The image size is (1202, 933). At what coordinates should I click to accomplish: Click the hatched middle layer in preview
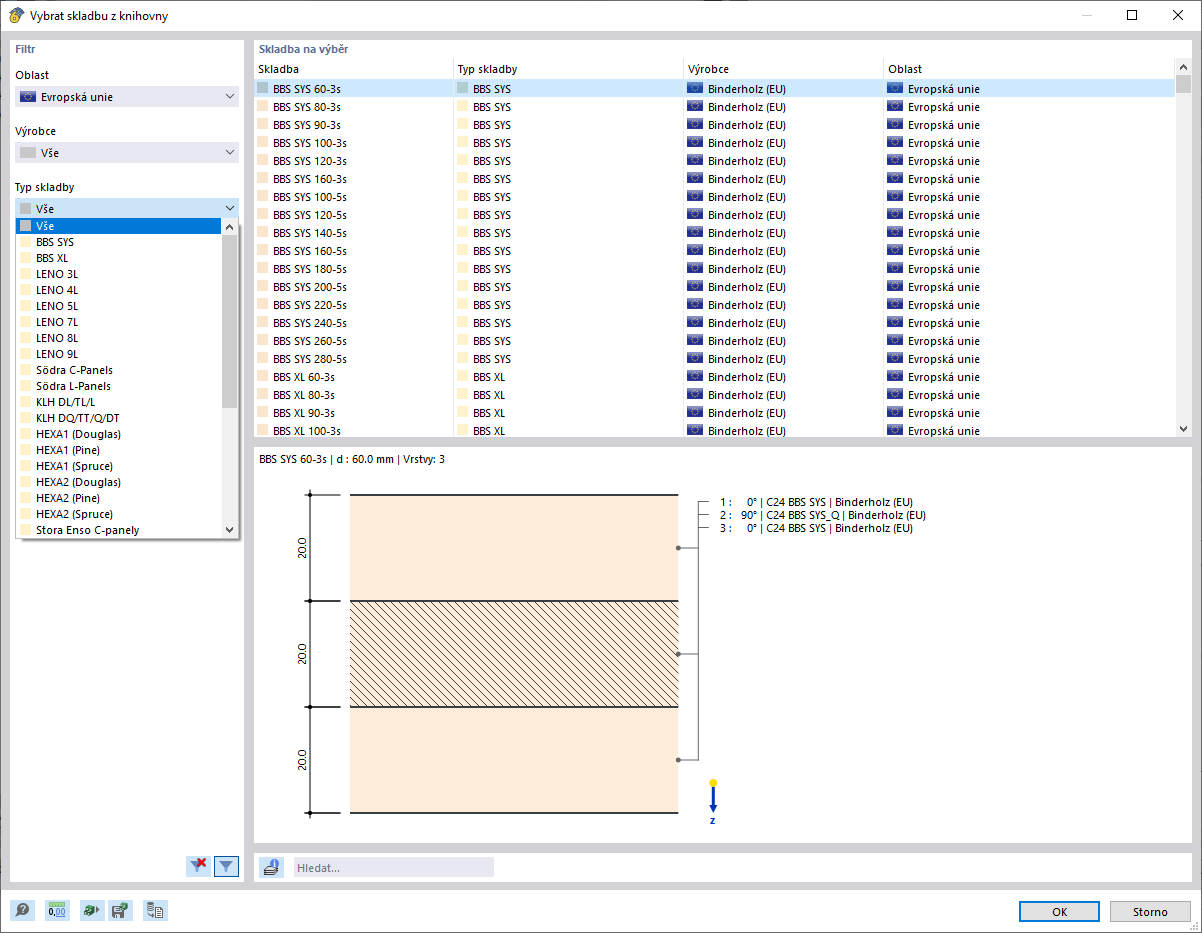tap(514, 654)
